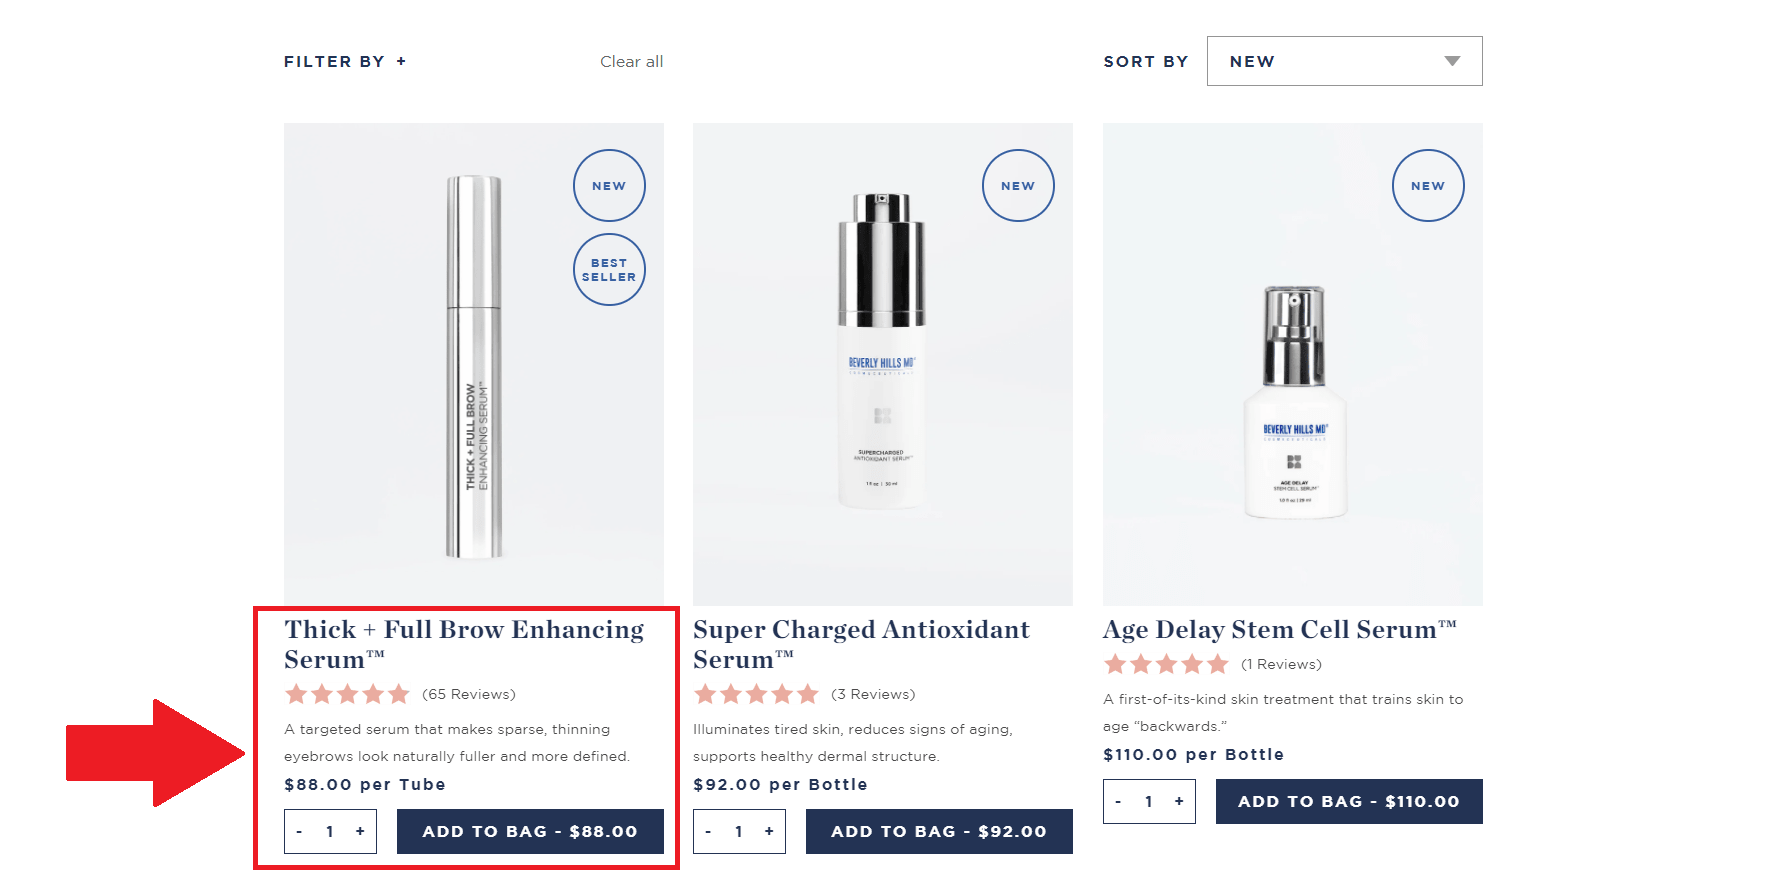The height and width of the screenshot is (889, 1765).
Task: Click the New badge on the brow serum
Action: point(609,186)
